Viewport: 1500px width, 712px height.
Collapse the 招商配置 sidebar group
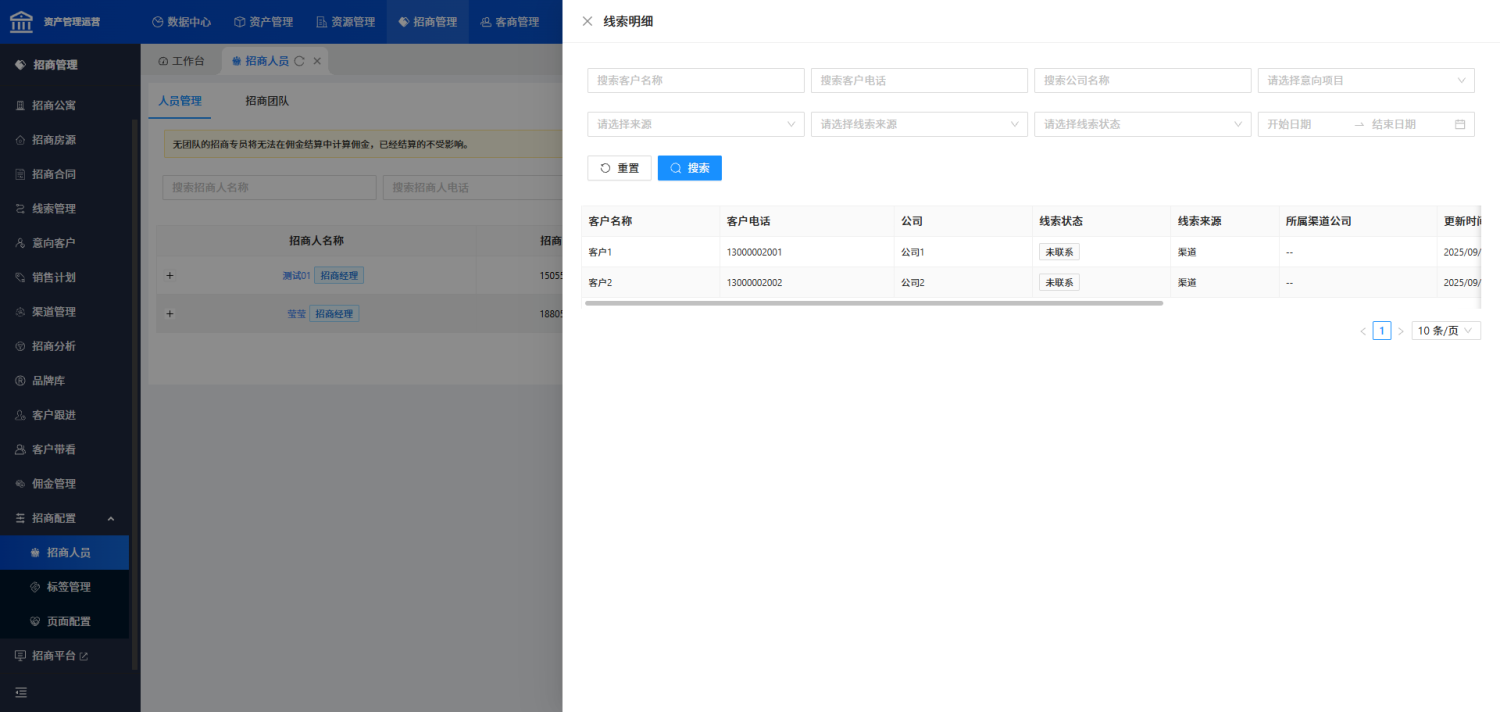point(64,518)
